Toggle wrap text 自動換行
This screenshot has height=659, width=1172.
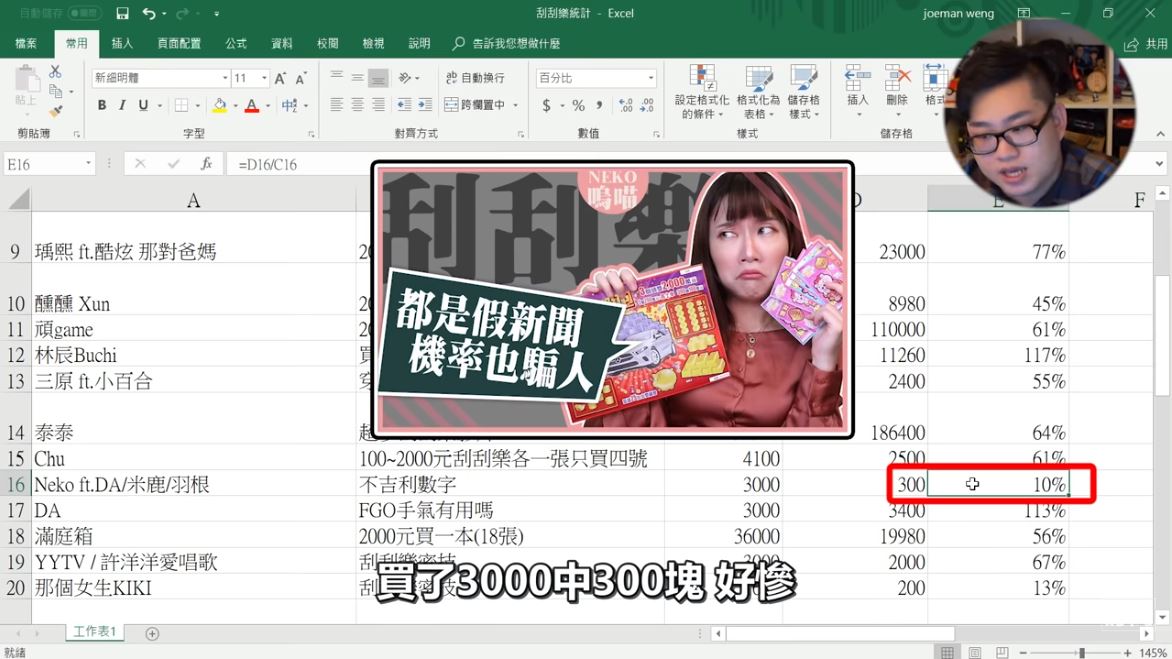474,78
